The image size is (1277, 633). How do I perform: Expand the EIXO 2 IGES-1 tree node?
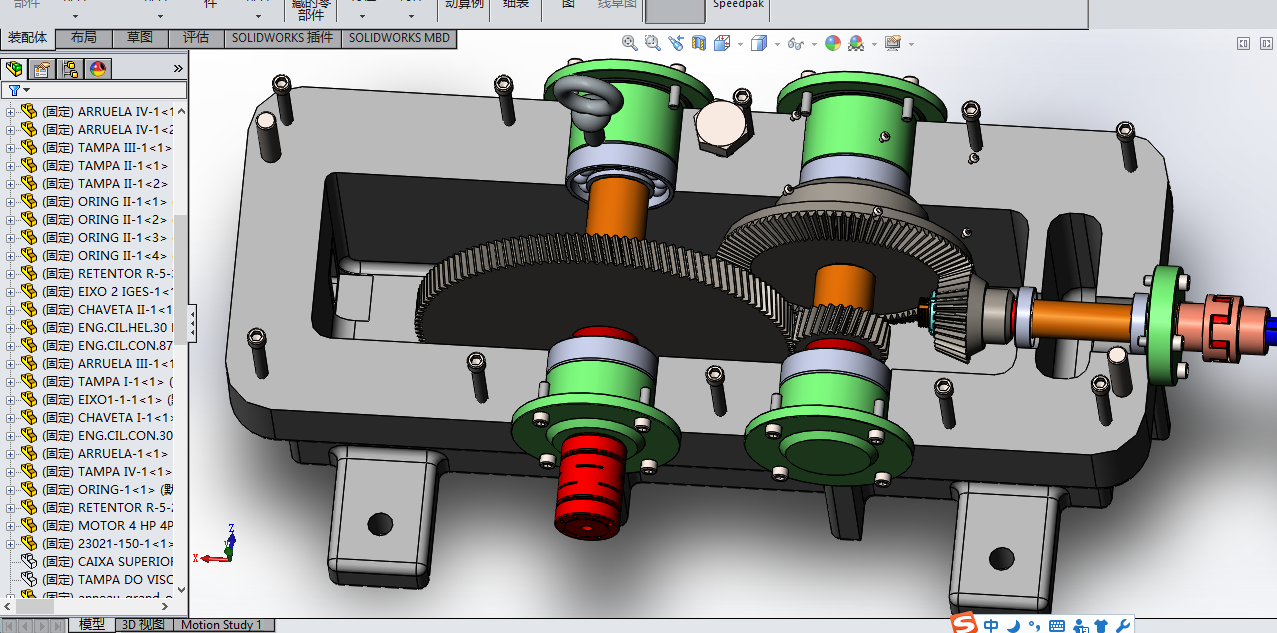click(x=10, y=292)
